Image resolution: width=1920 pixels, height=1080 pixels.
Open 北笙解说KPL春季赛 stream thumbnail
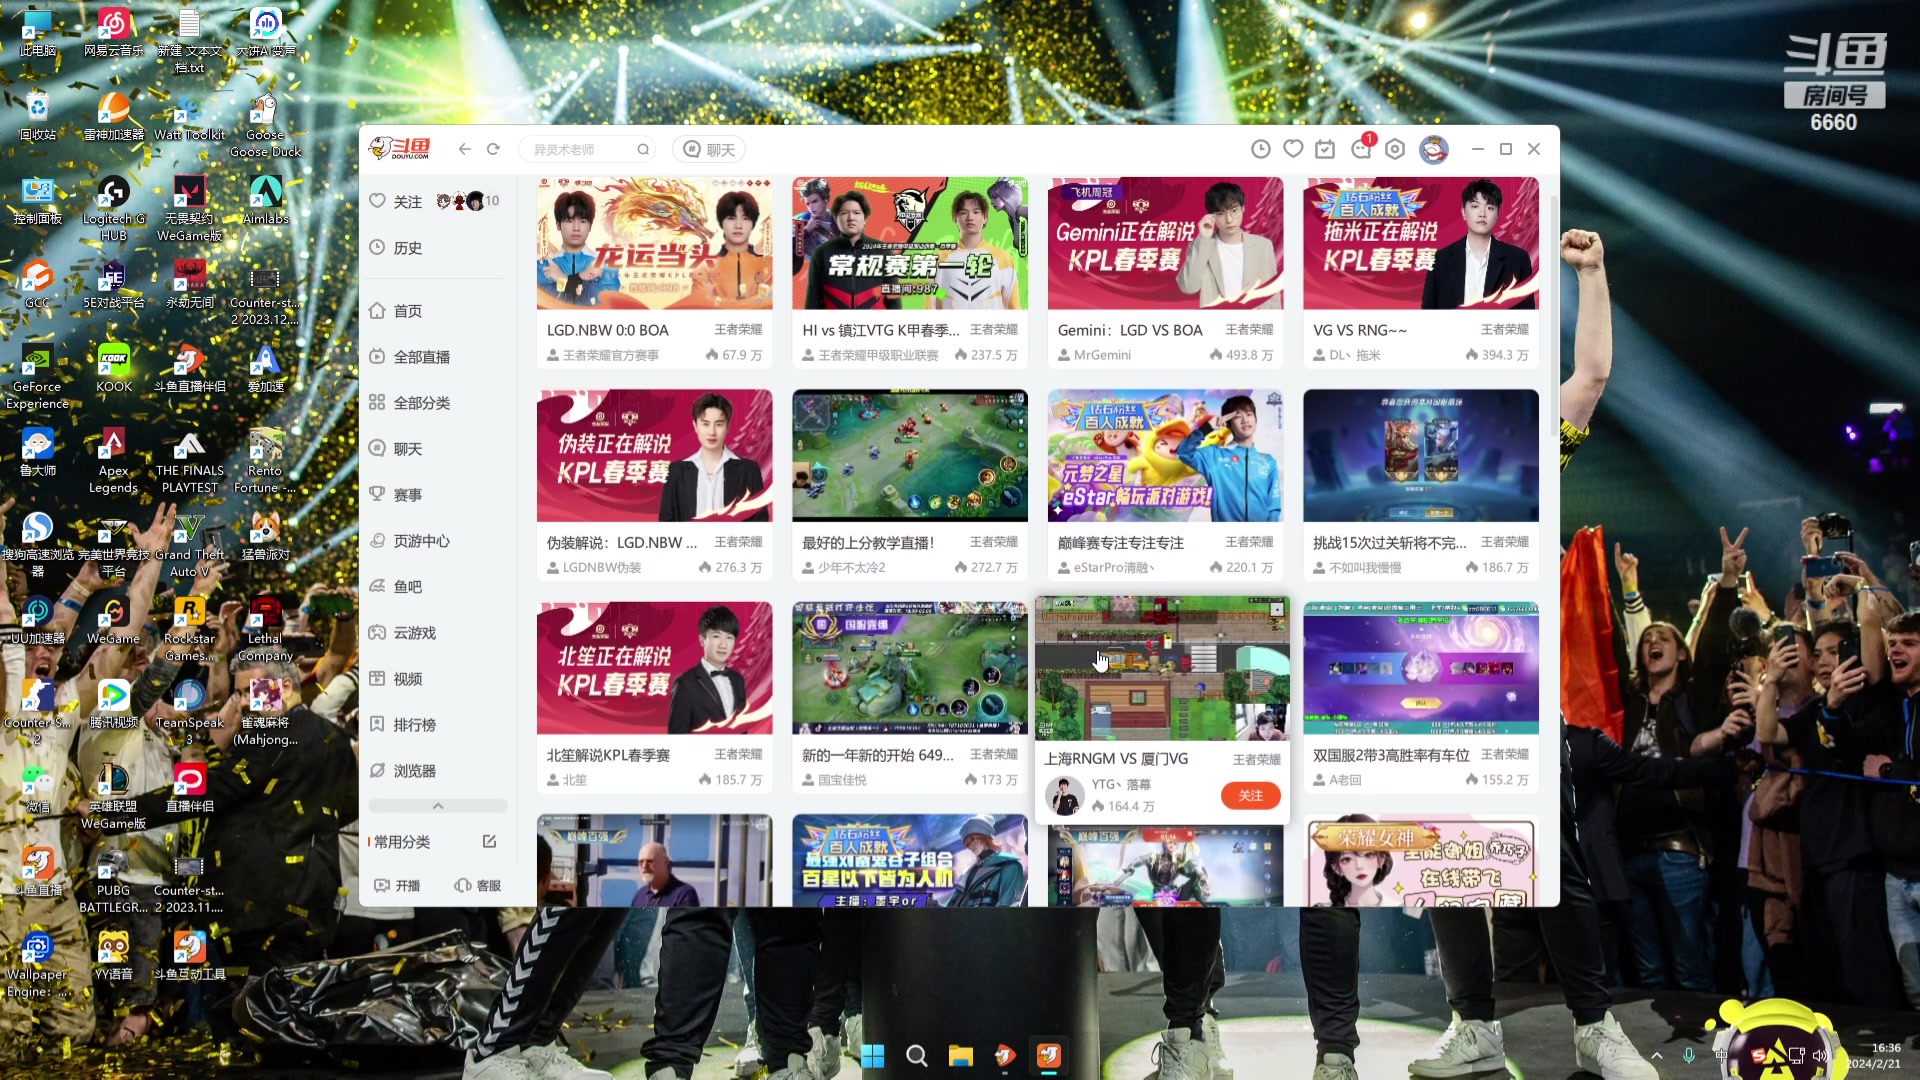pos(654,668)
